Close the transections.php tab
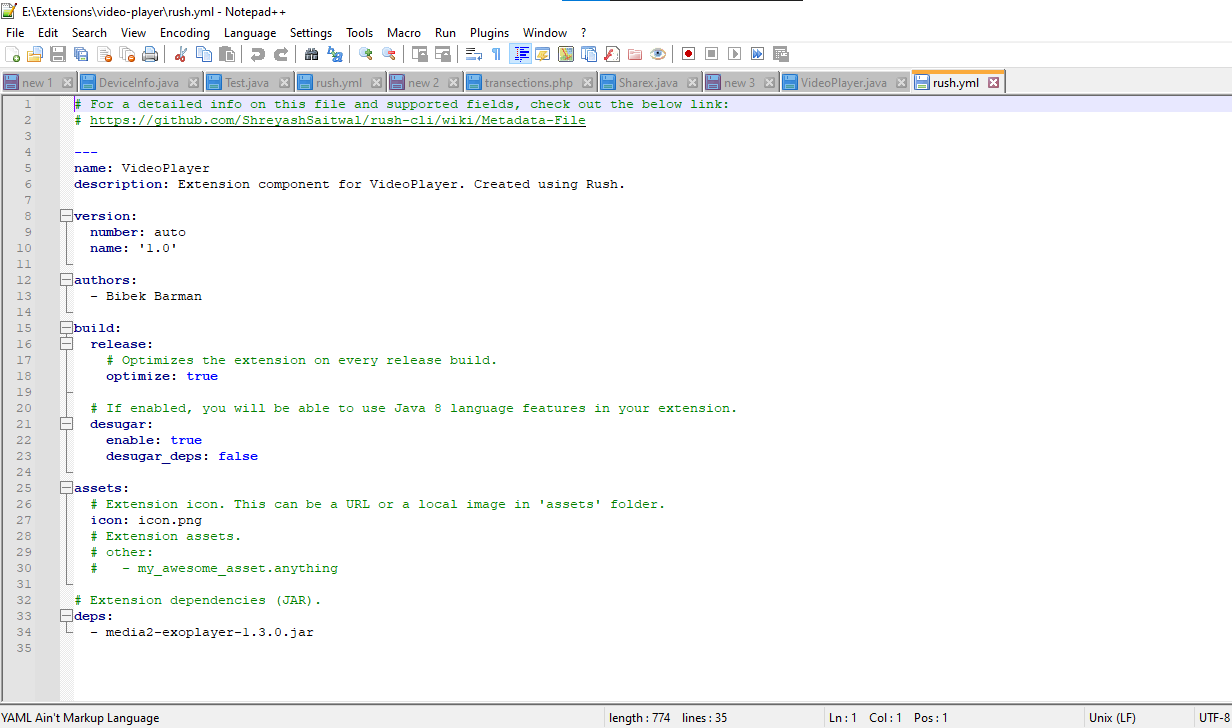 pos(587,83)
